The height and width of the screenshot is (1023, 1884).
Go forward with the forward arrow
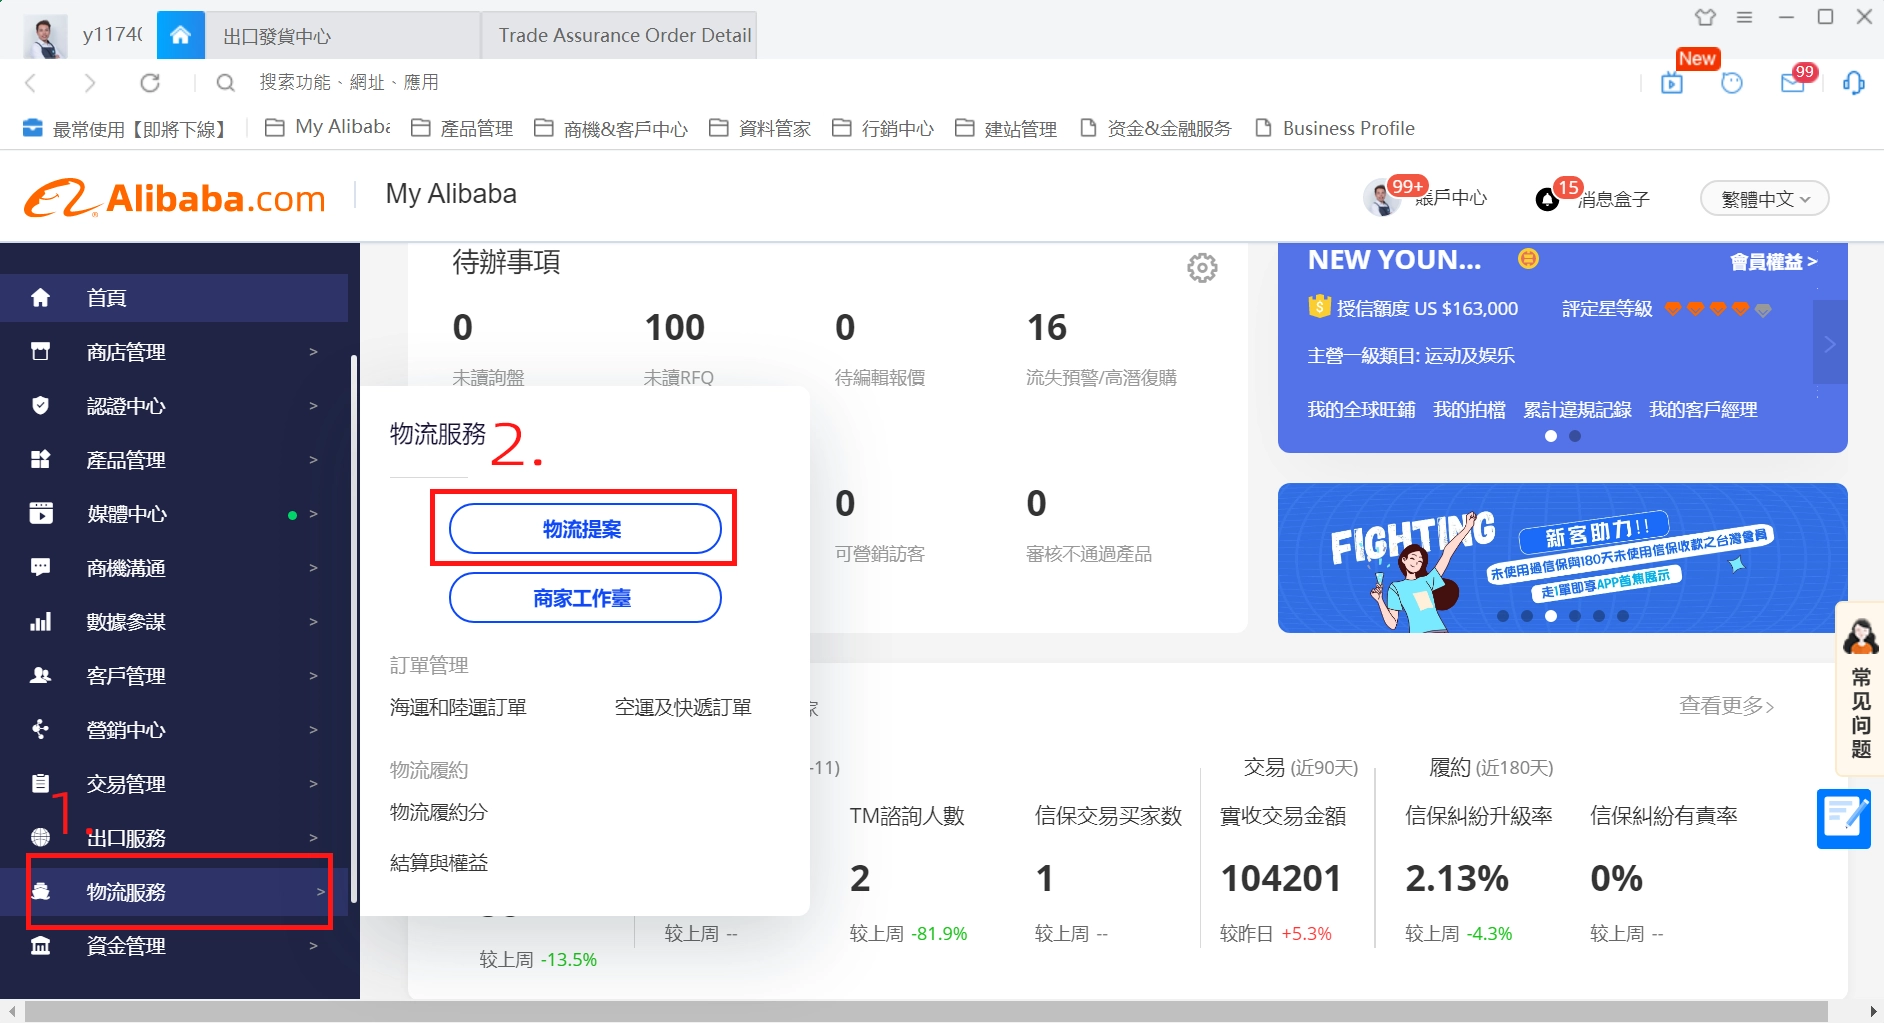[90, 83]
